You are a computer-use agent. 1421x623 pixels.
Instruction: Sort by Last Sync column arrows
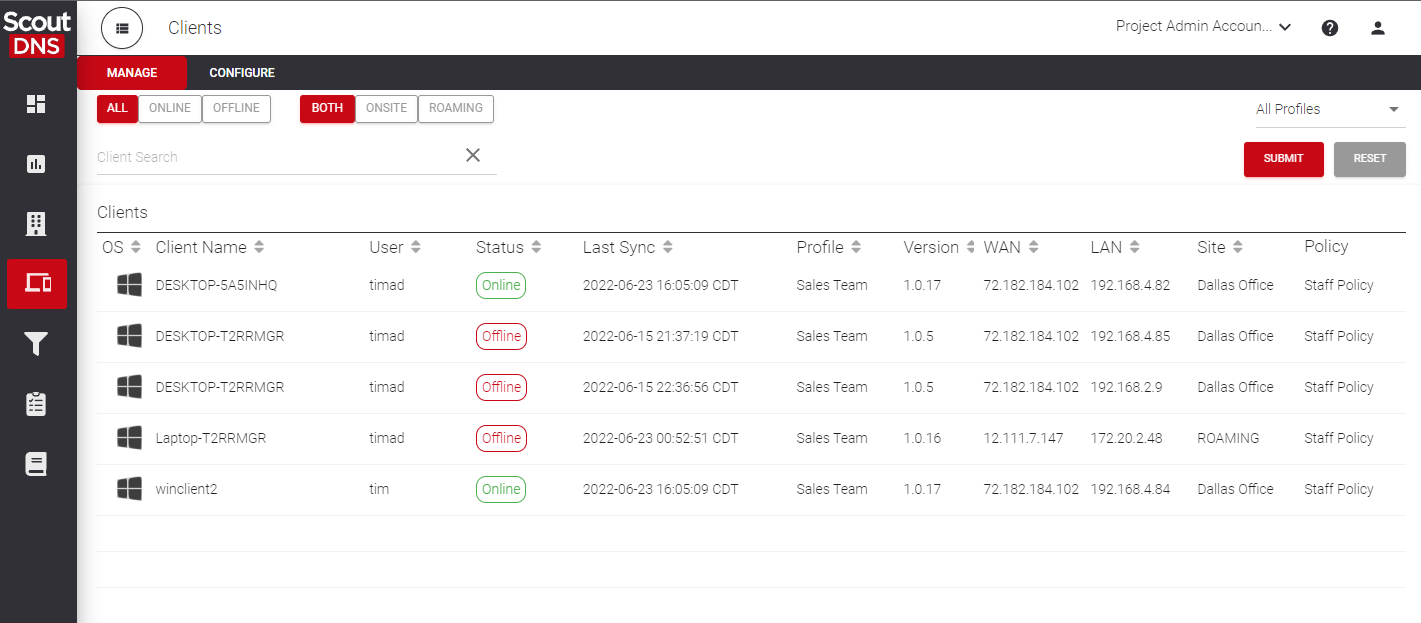668,247
